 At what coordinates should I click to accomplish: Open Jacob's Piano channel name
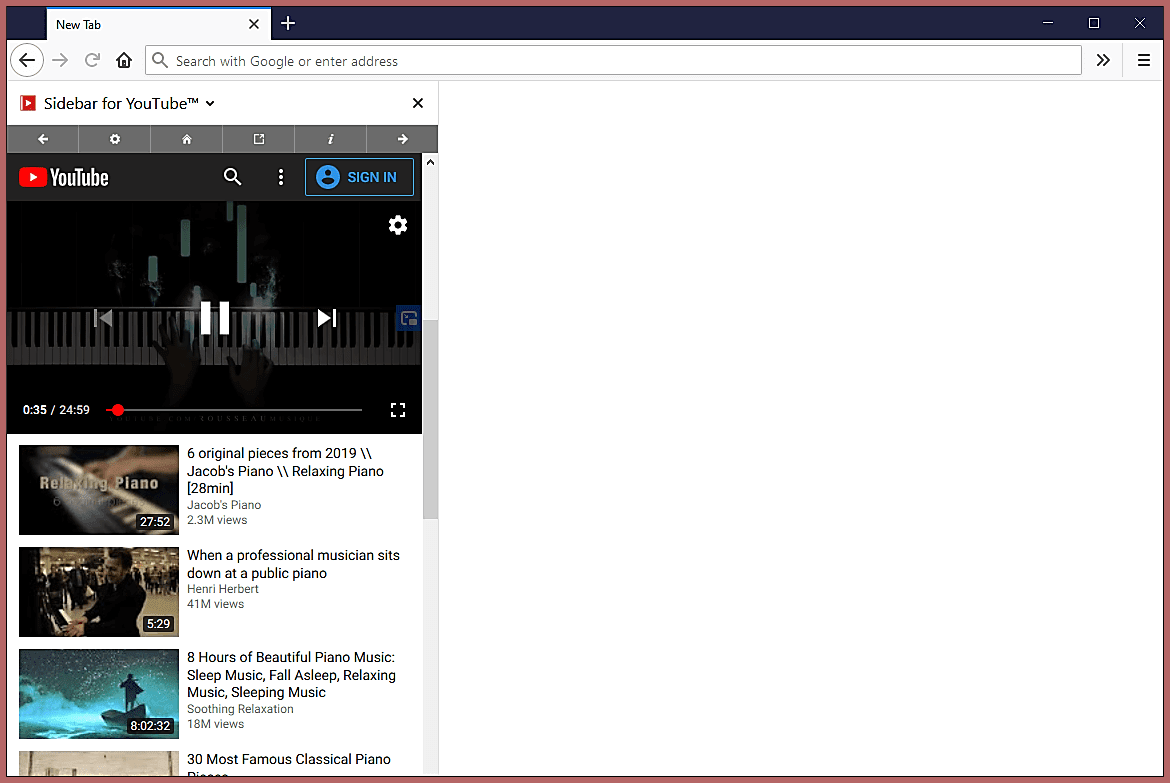point(224,505)
